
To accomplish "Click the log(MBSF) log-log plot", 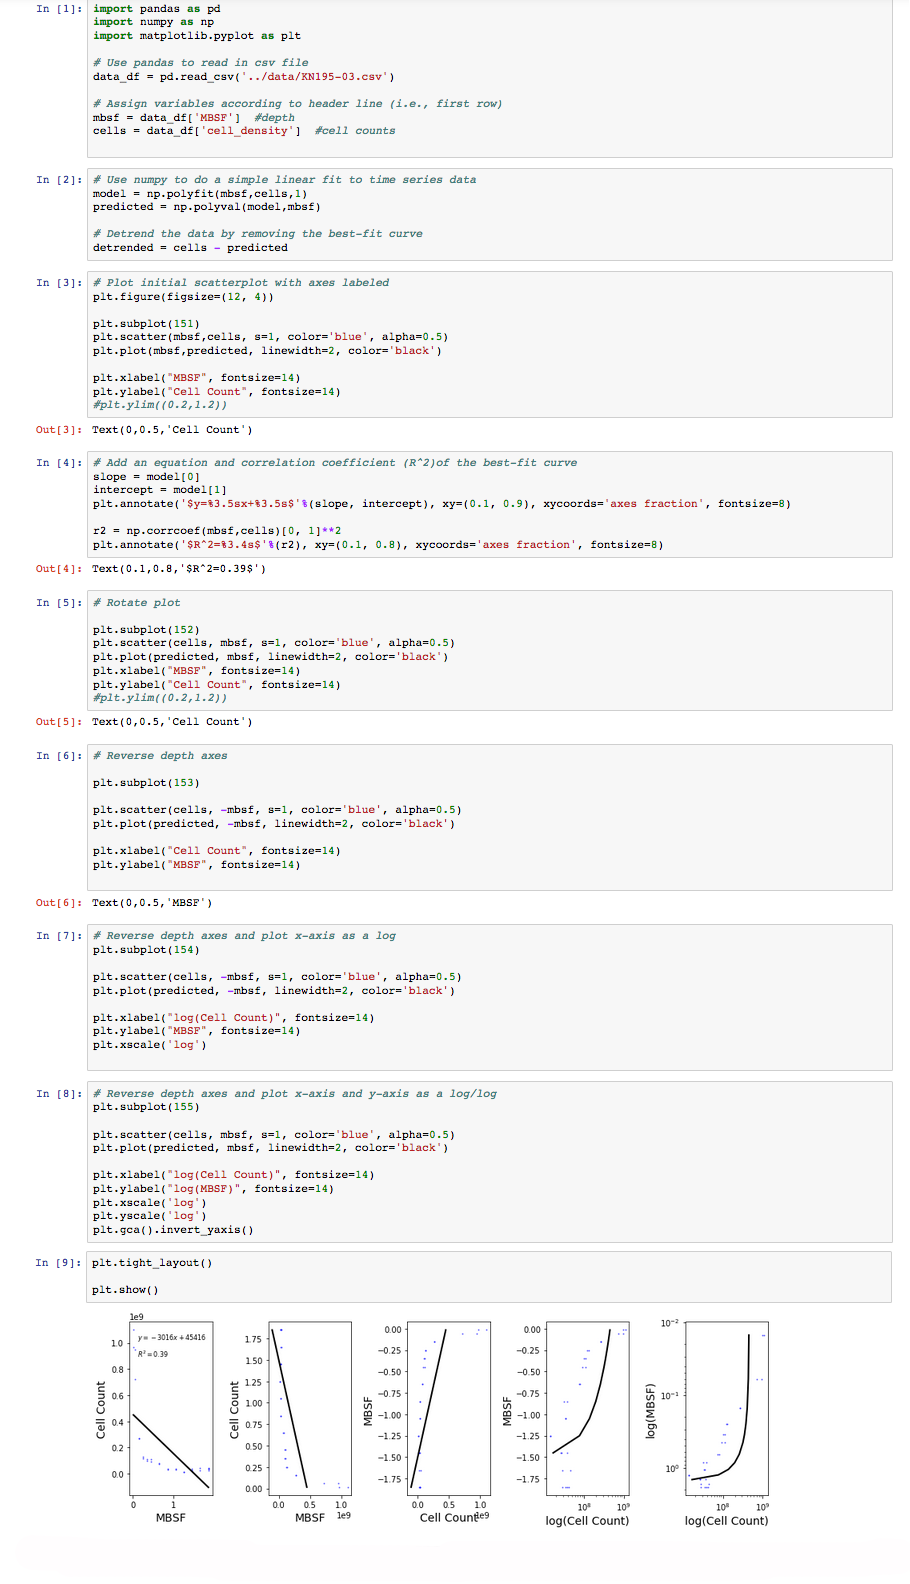I will [727, 1405].
